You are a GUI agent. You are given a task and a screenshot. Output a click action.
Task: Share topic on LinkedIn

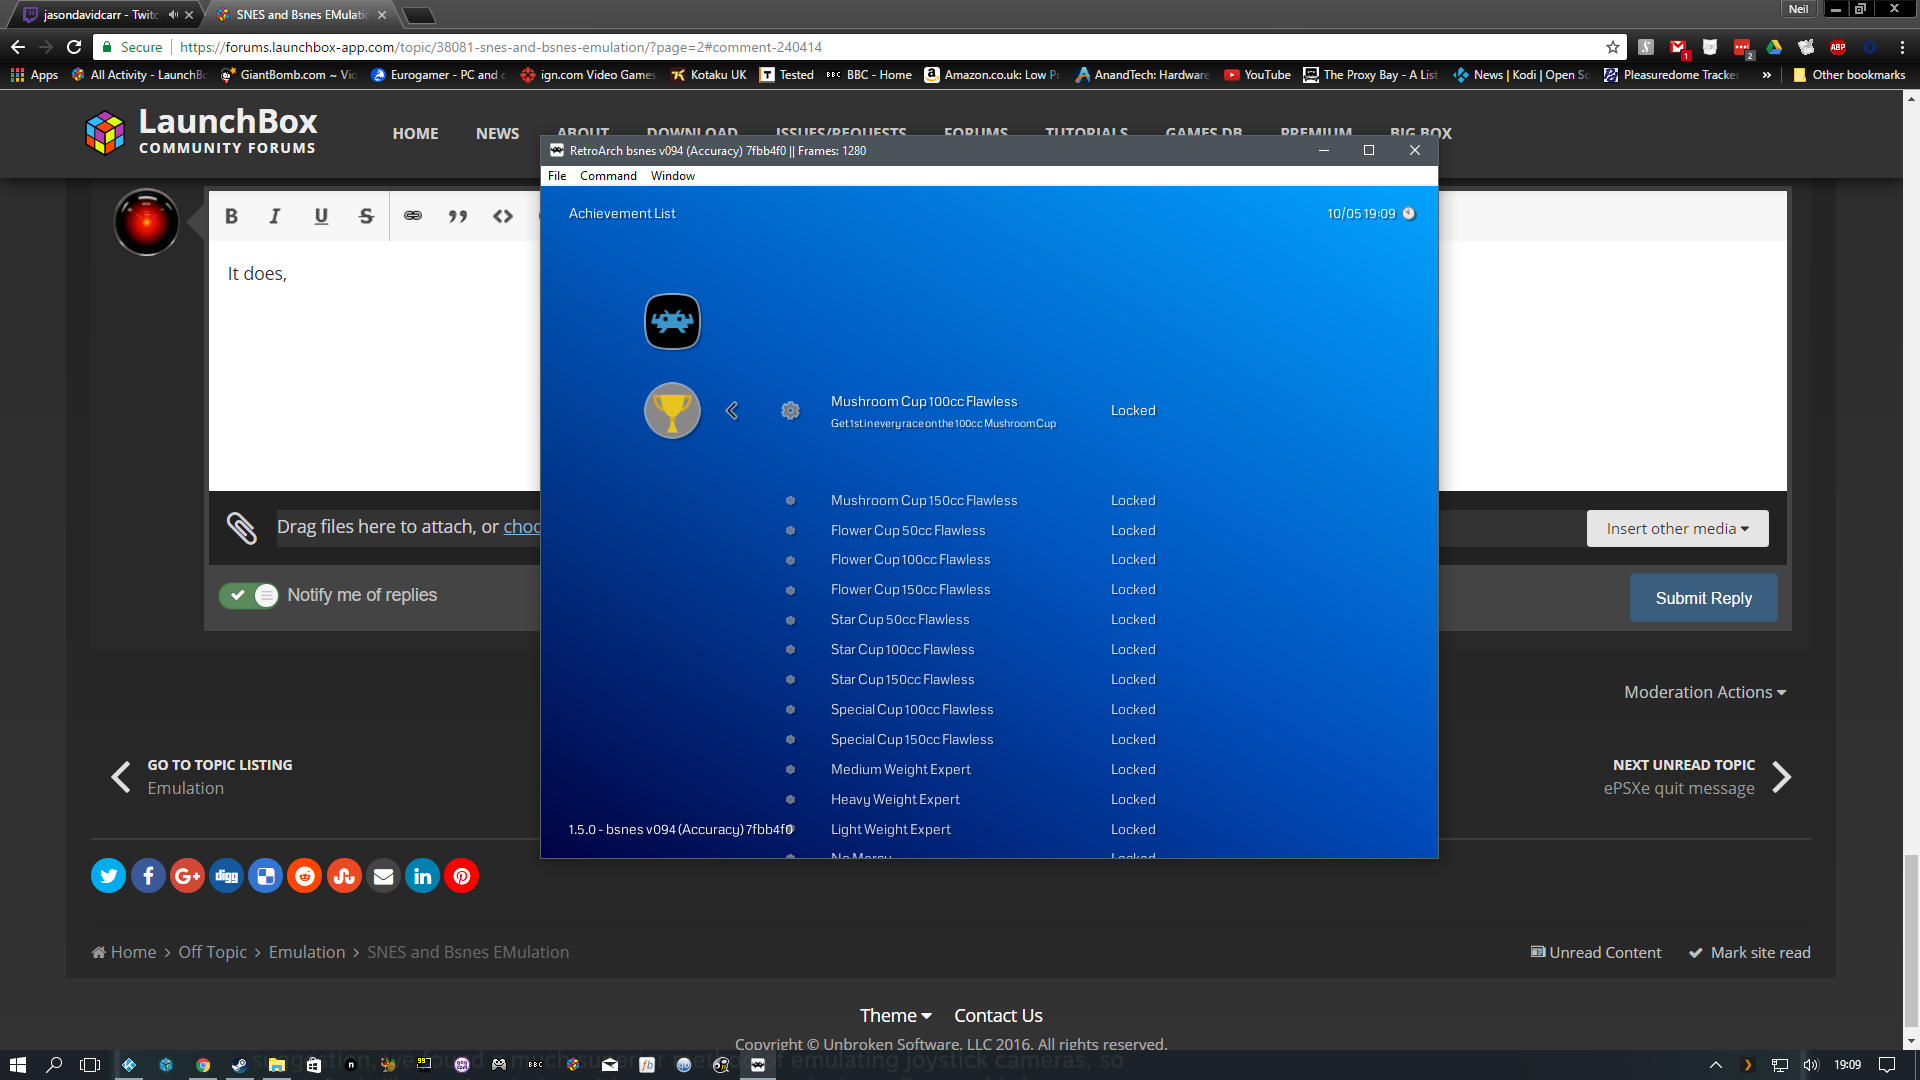coord(422,876)
